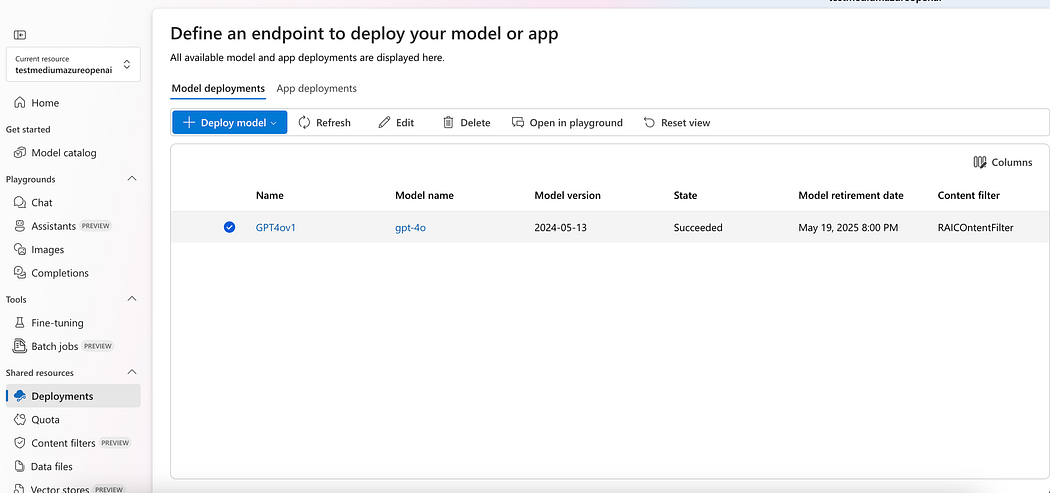Screen dimensions: 1050x493
Task: Open the GPT4ov1 deployment link
Action: (x=276, y=228)
